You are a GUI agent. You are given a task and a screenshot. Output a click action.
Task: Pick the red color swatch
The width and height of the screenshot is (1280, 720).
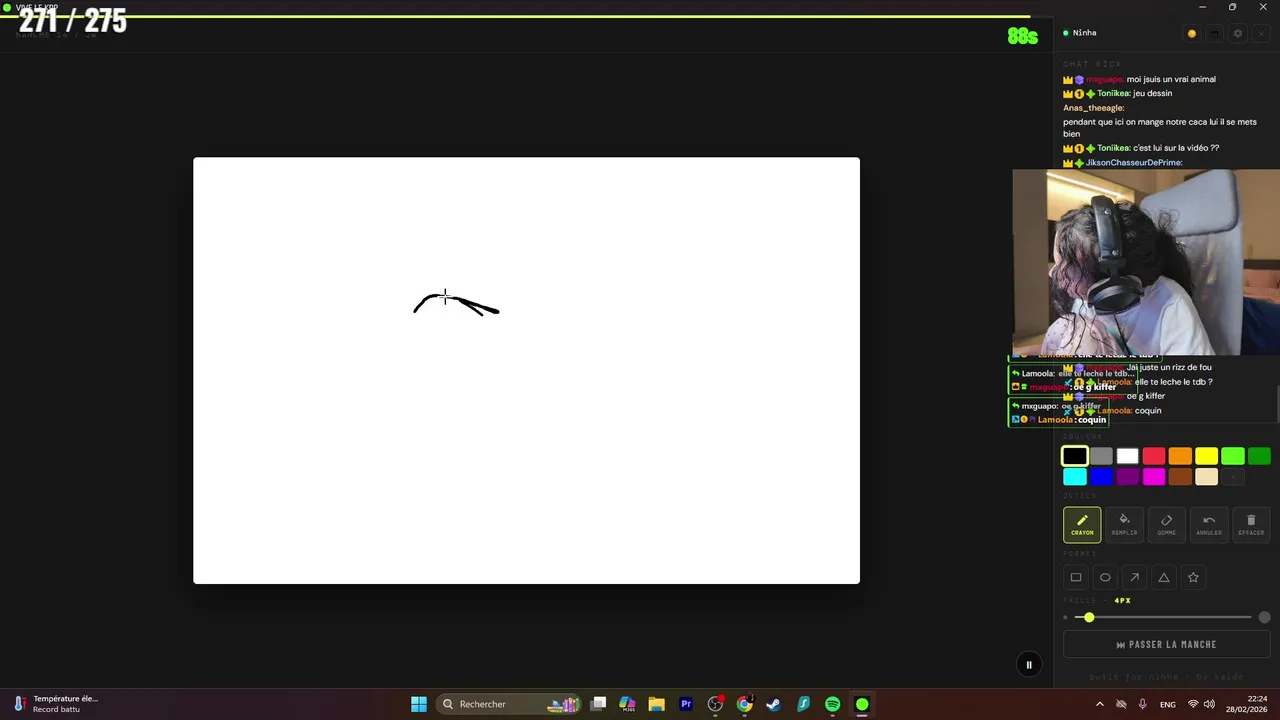[1154, 456]
